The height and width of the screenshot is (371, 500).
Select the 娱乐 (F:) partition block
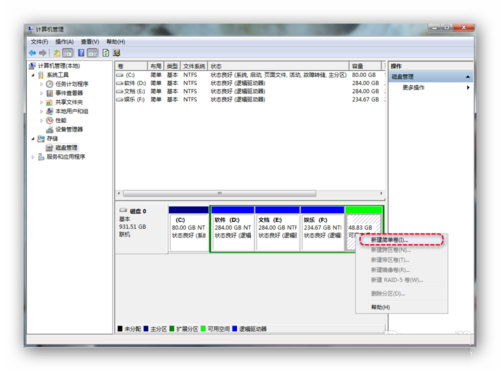pos(322,229)
